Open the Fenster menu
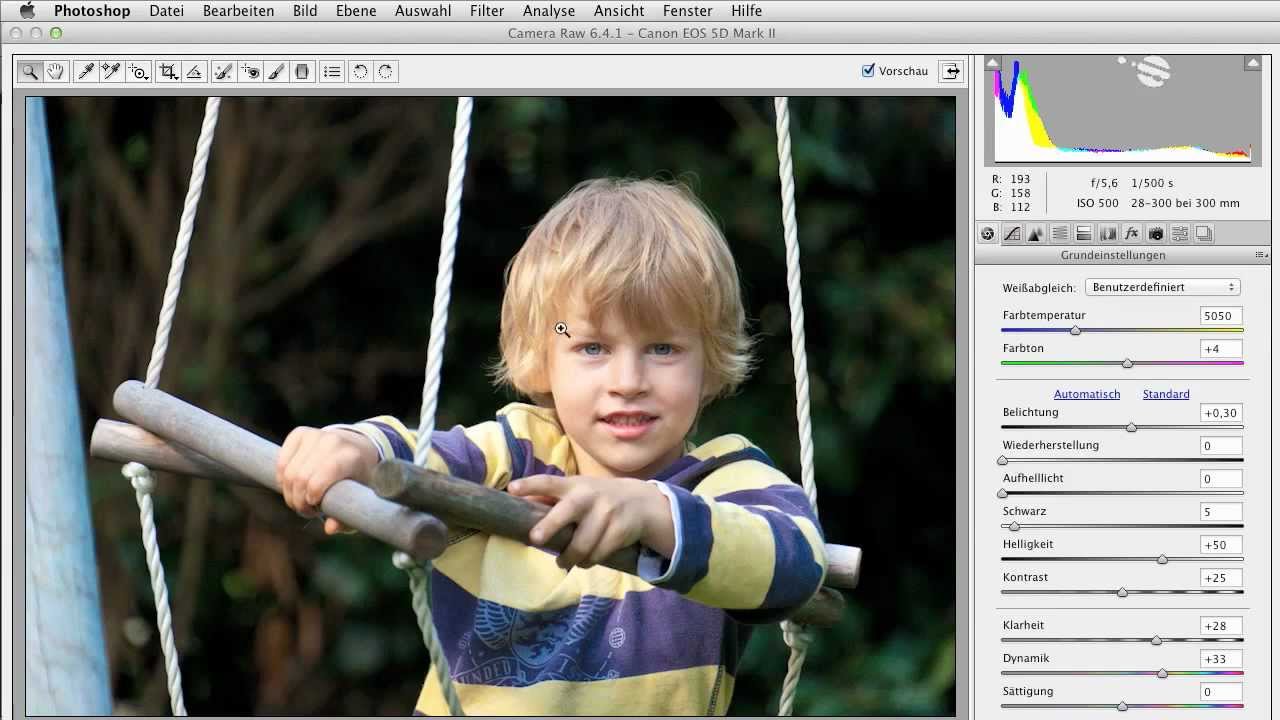The height and width of the screenshot is (720, 1280). click(x=688, y=11)
